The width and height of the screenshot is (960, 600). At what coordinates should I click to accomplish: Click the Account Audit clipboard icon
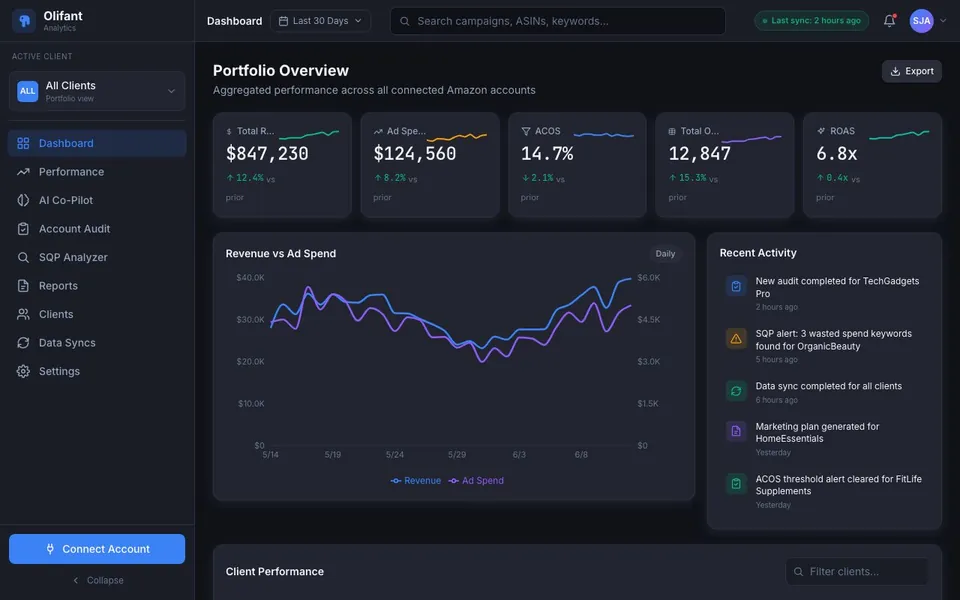tap(23, 229)
